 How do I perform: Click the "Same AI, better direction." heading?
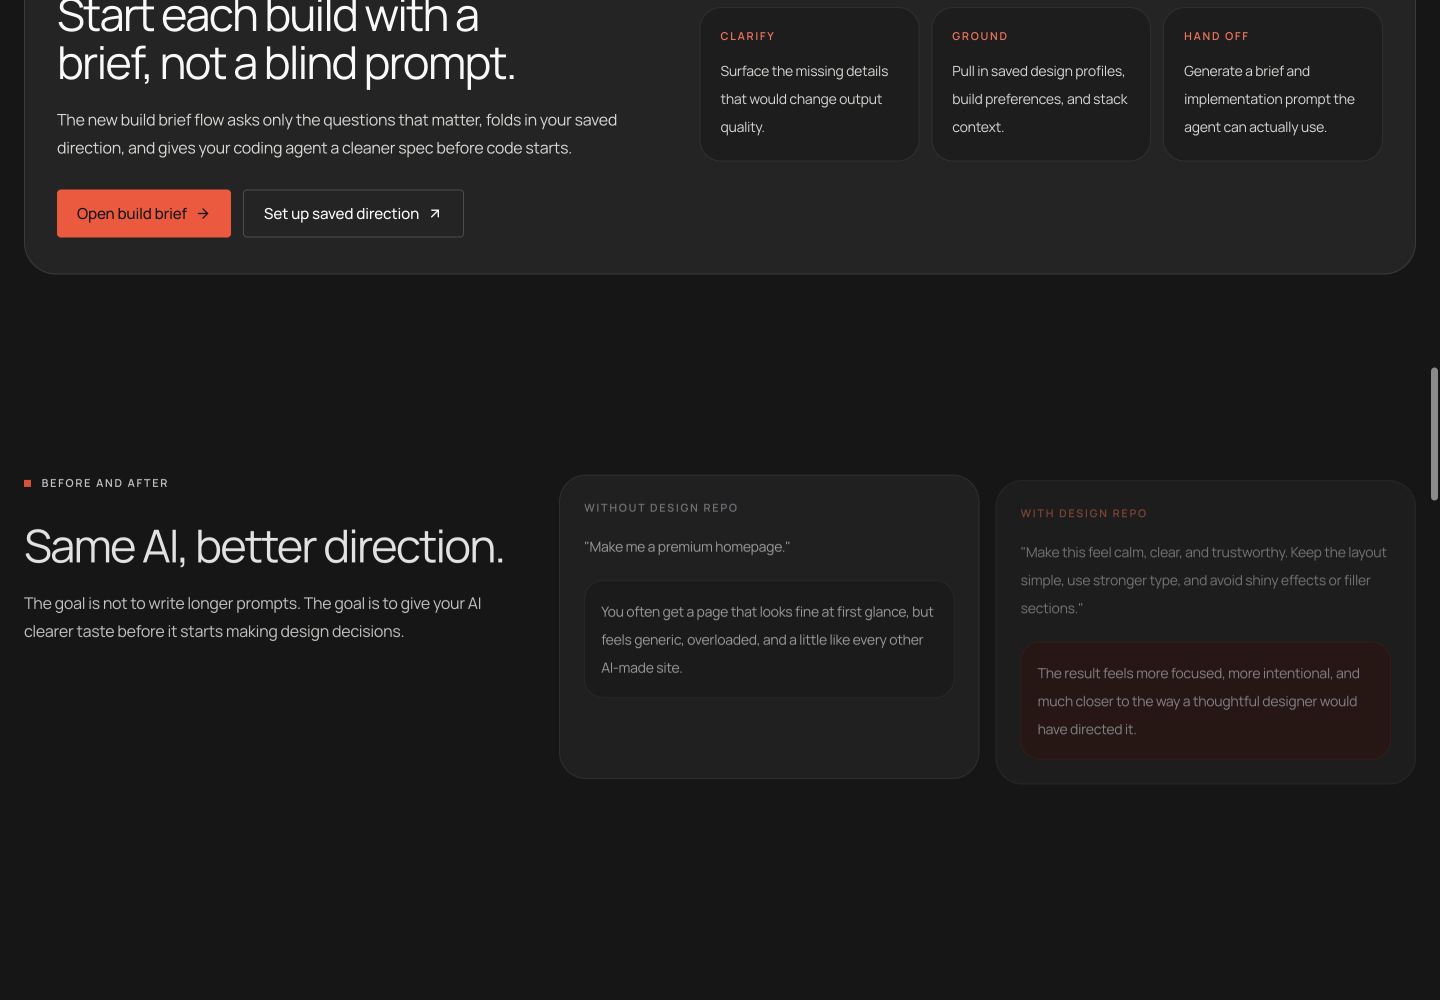264,547
